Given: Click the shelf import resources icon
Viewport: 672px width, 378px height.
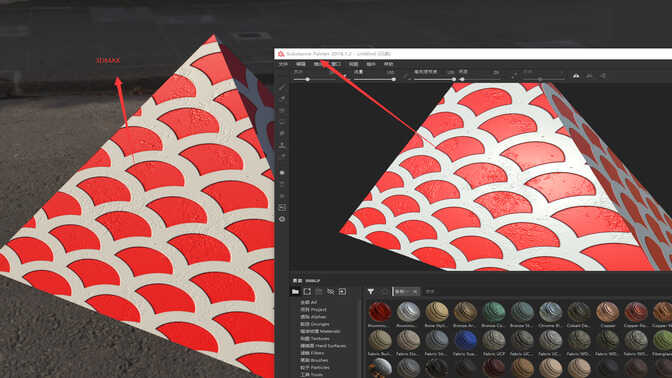Looking at the screenshot, I should click(x=342, y=292).
